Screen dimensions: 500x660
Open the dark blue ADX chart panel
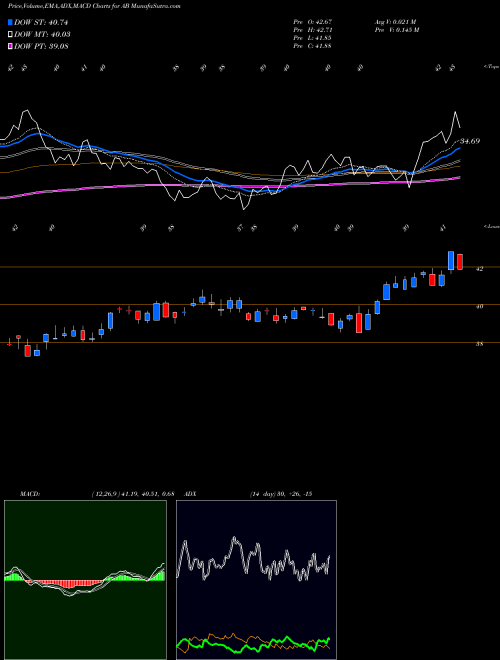tap(256, 580)
